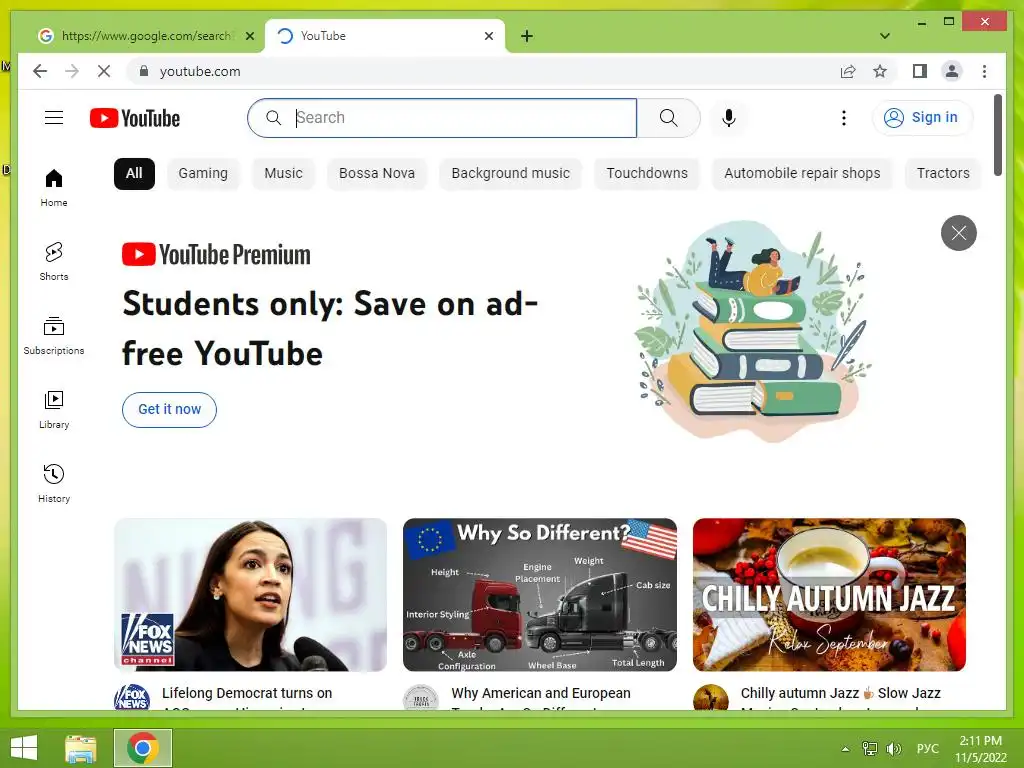Click the padlock site info icon
The width and height of the screenshot is (1024, 768).
pos(144,71)
